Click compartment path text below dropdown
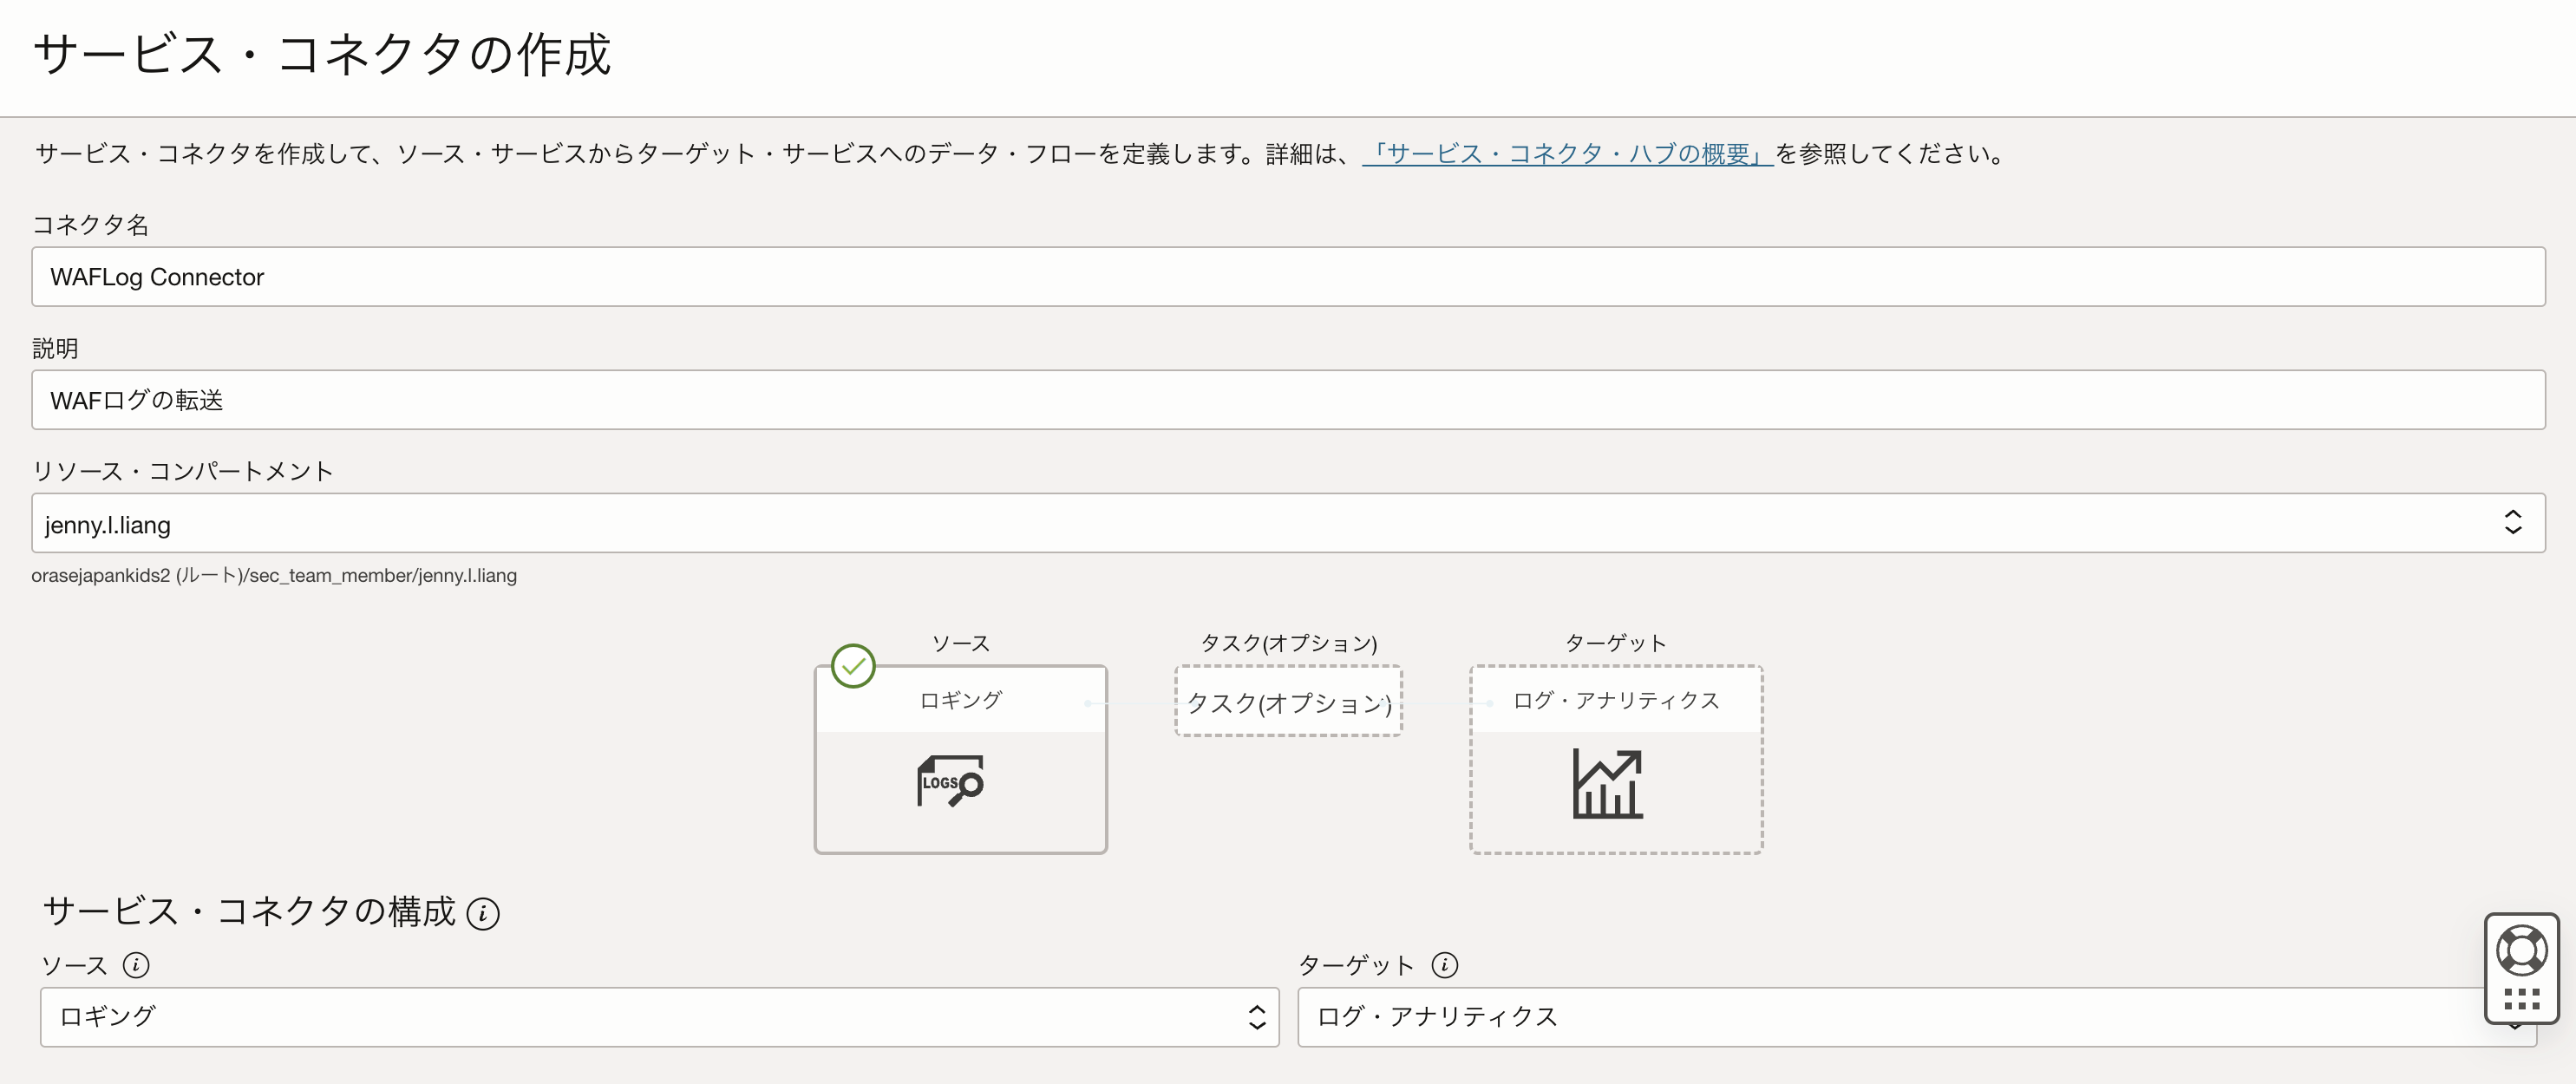This screenshot has height=1084, width=2576. 274,576
